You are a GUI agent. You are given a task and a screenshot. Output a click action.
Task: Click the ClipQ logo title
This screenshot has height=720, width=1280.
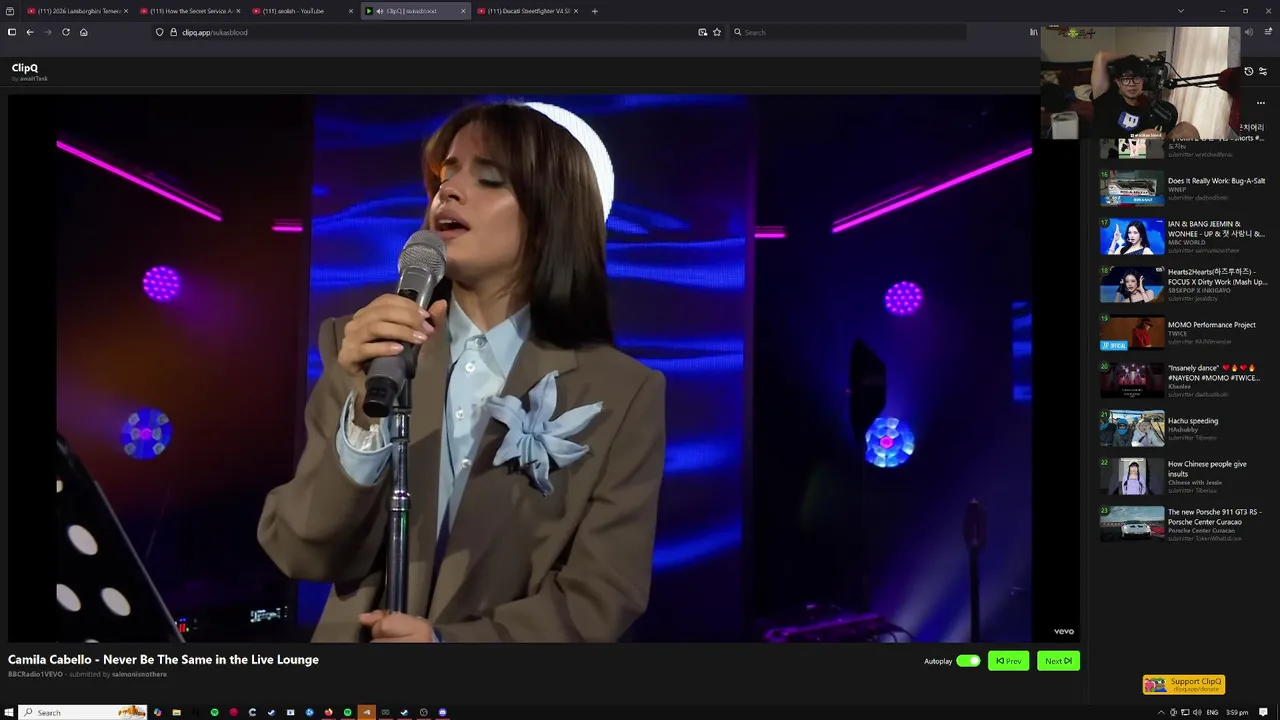coord(25,68)
